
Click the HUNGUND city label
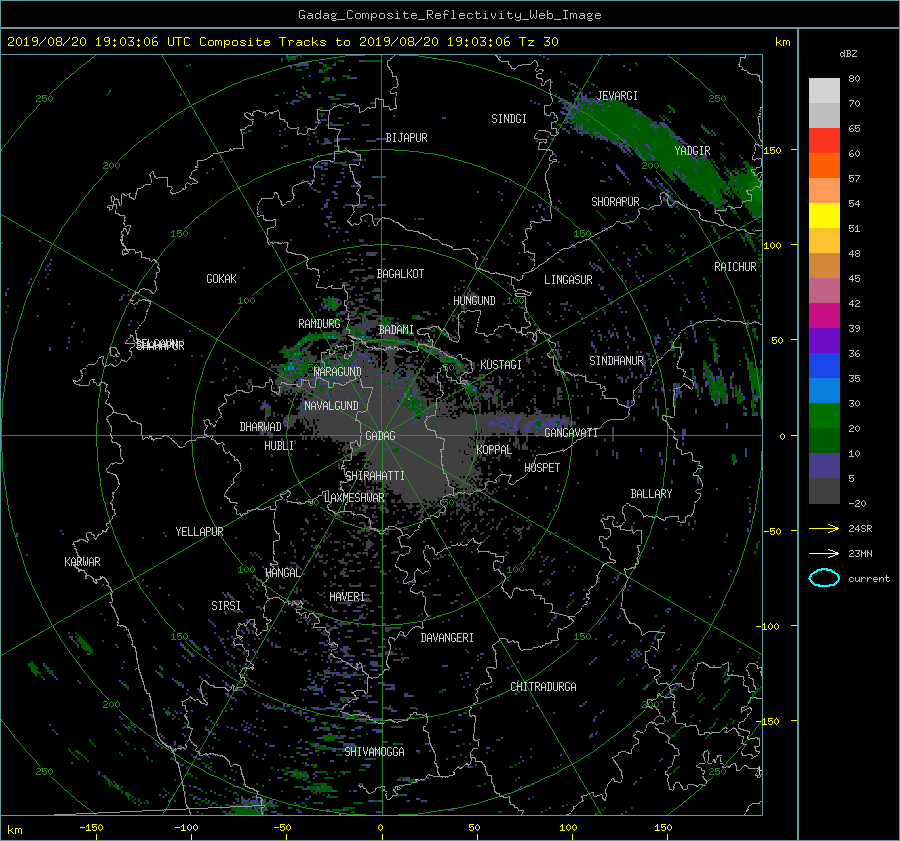click(x=474, y=301)
